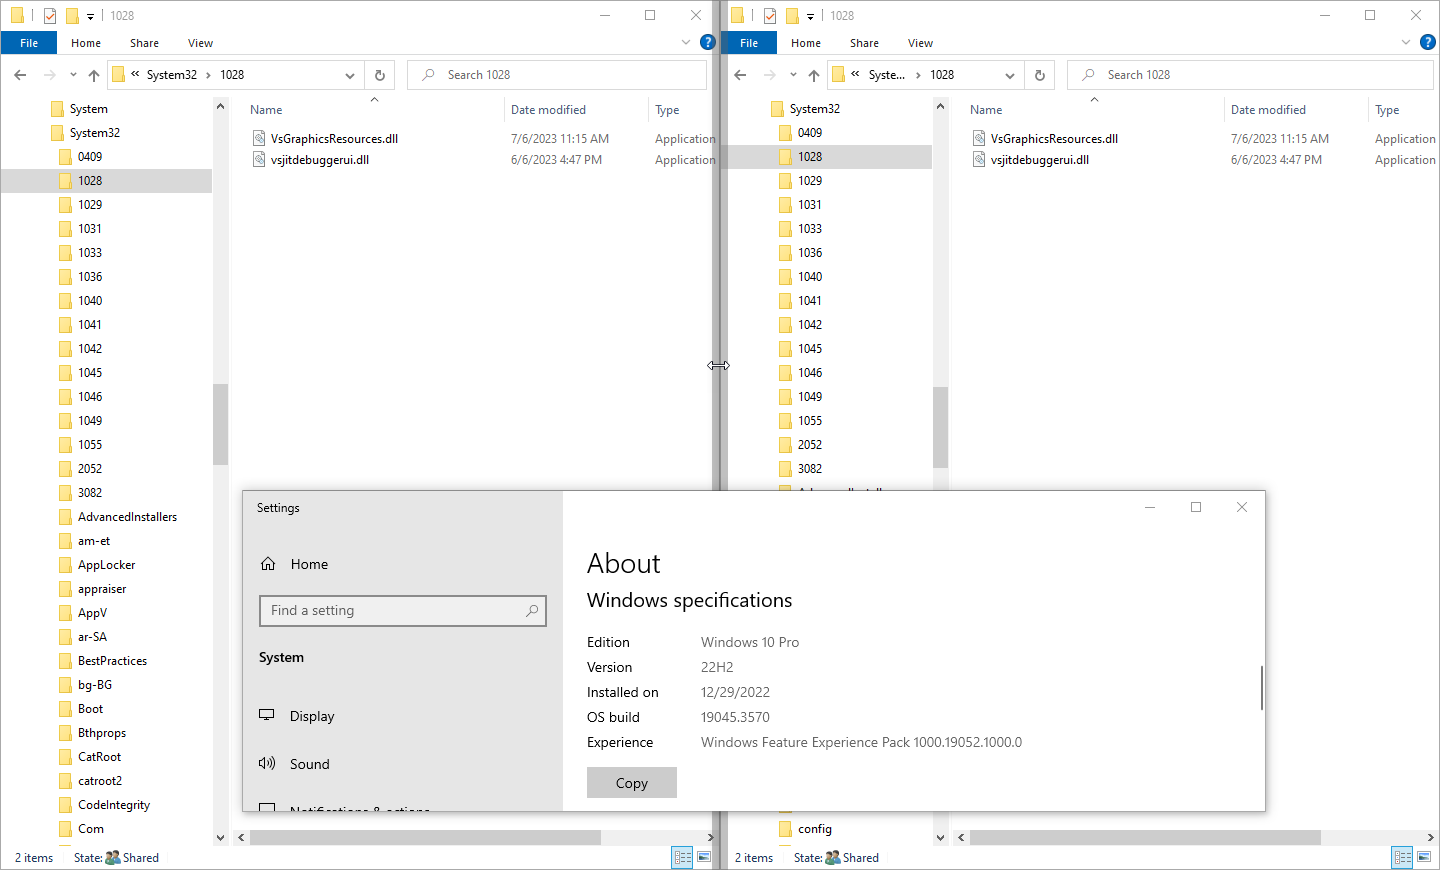Viewport: 1440px width, 870px height.
Task: Refresh the right Explorer window
Action: coord(1040,75)
